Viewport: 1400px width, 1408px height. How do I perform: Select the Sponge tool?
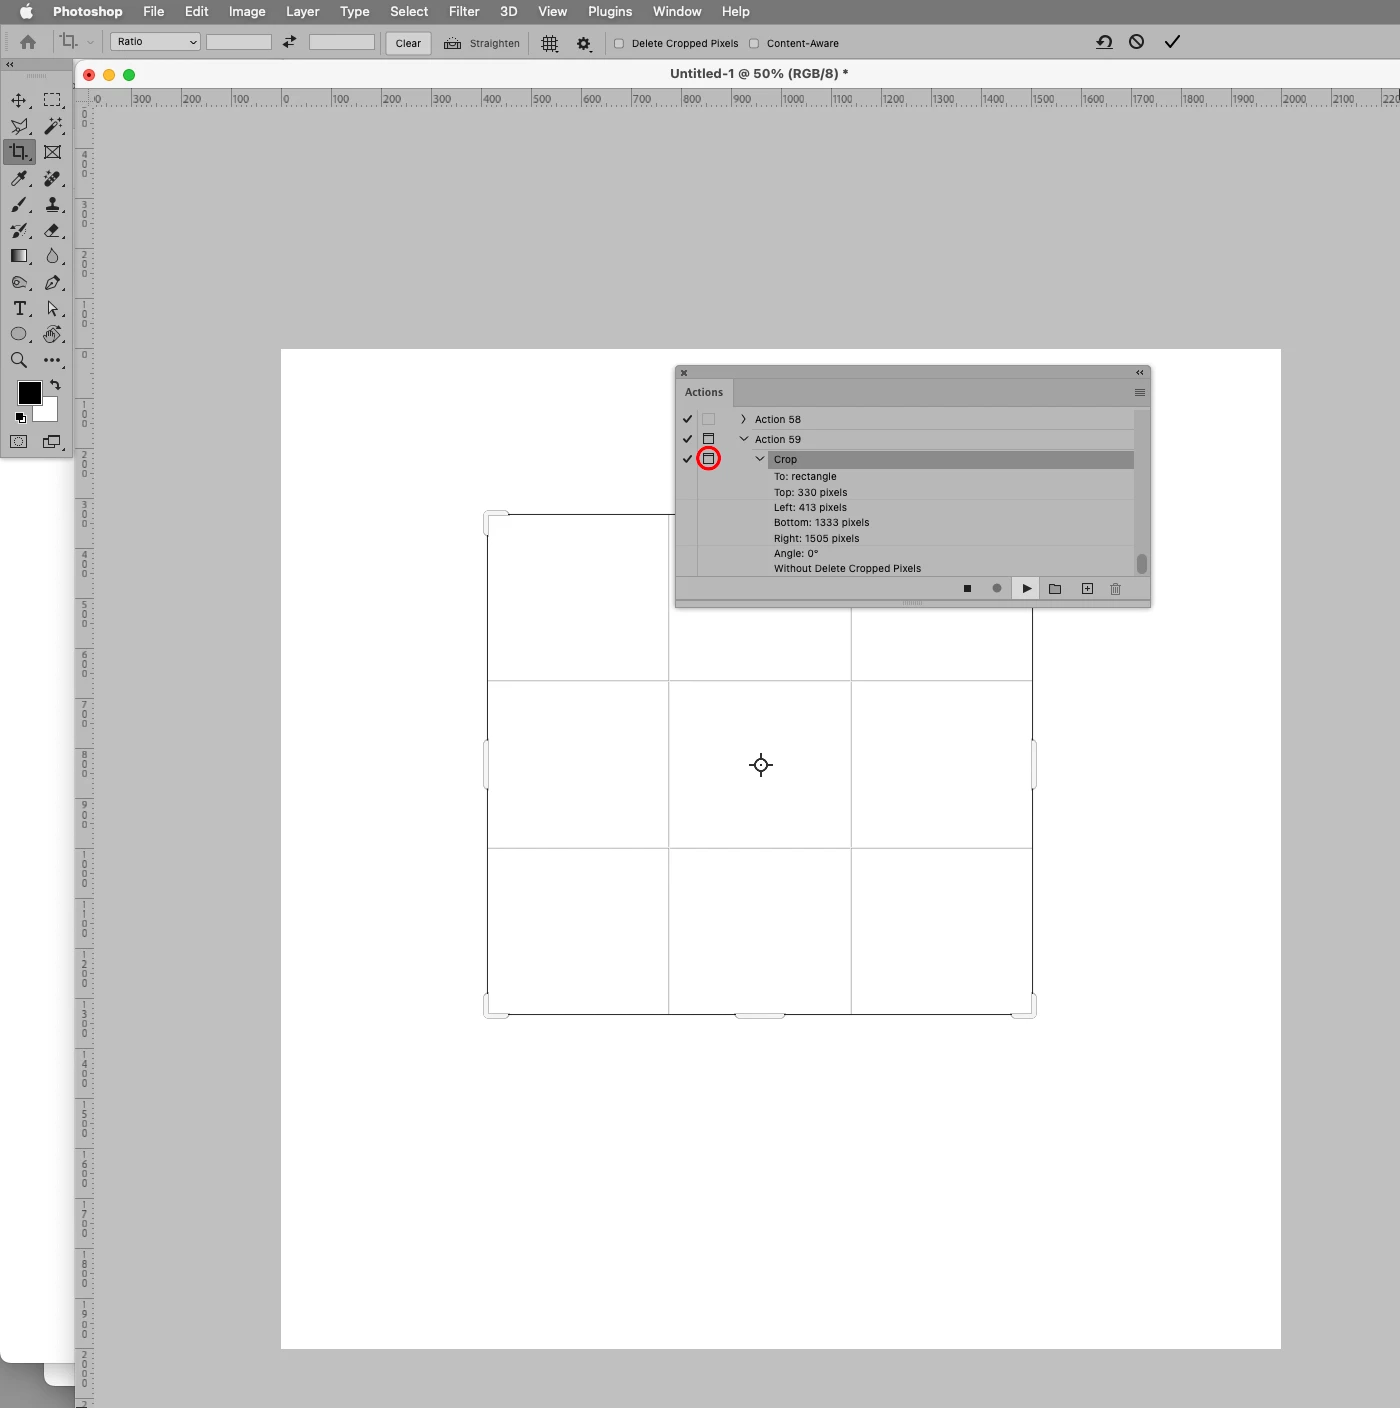point(19,282)
